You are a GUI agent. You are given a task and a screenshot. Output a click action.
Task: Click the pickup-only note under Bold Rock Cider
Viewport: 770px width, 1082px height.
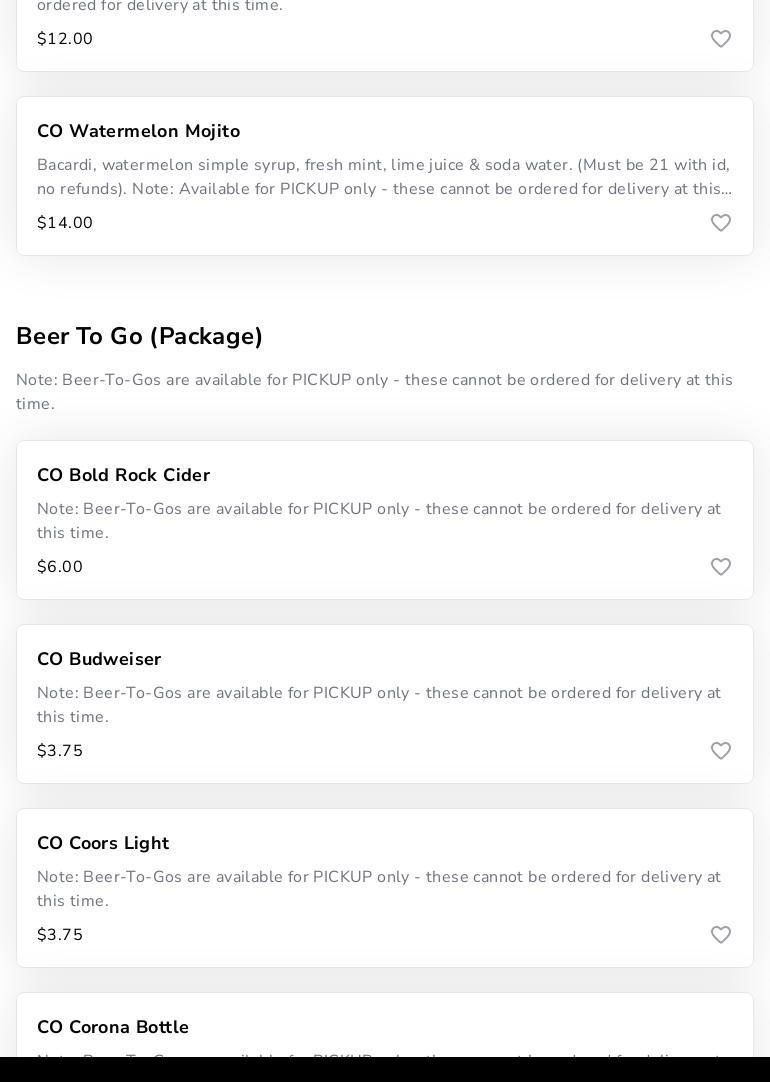[379, 521]
